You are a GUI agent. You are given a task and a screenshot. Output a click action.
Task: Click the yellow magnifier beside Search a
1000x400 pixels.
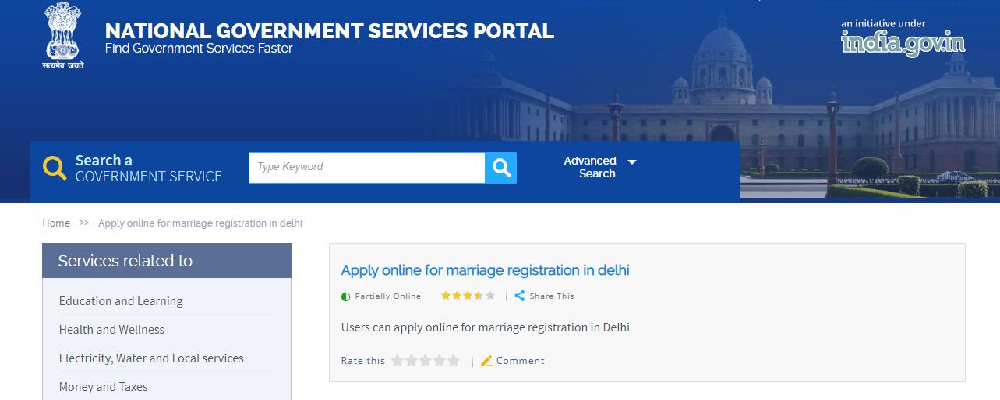[55, 168]
